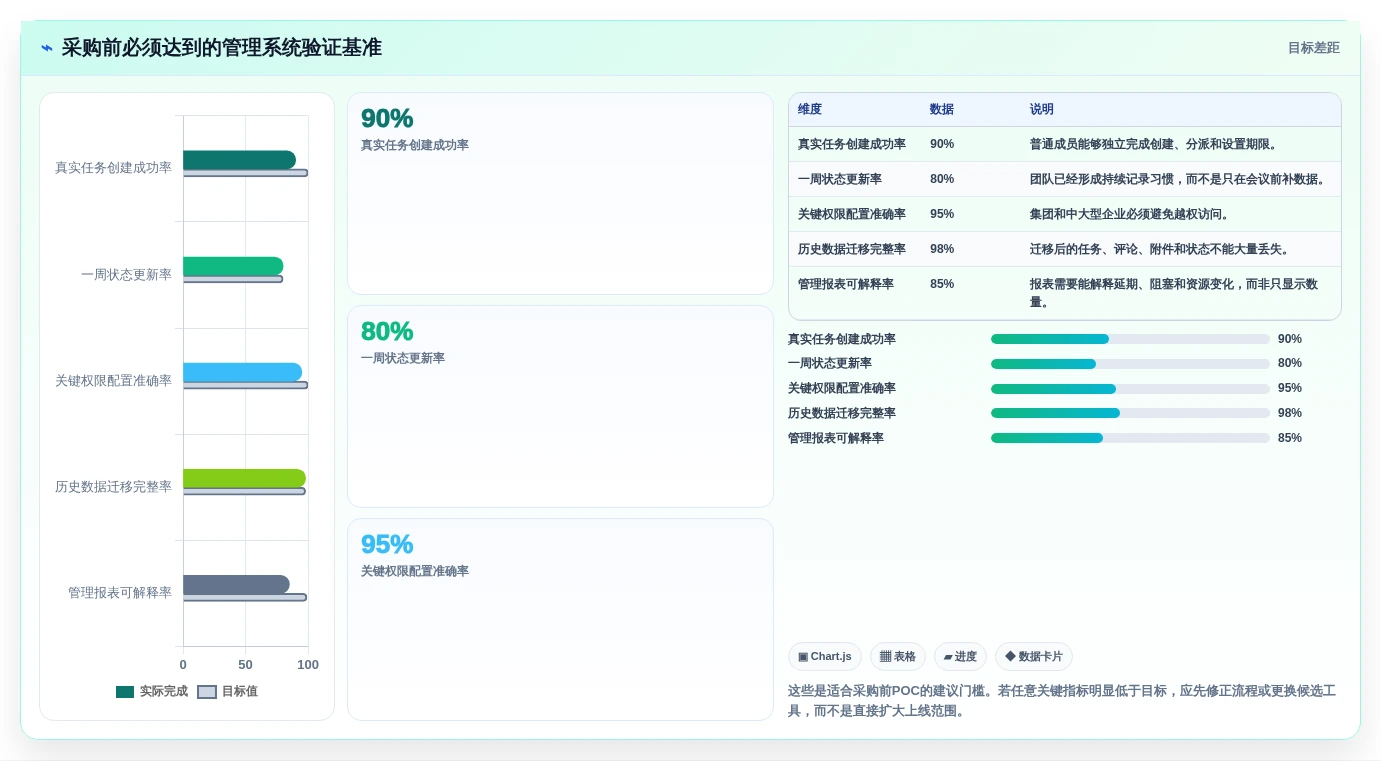Click the 进度 tag chip
Image resolution: width=1381 pixels, height=761 pixels.
(x=960, y=657)
